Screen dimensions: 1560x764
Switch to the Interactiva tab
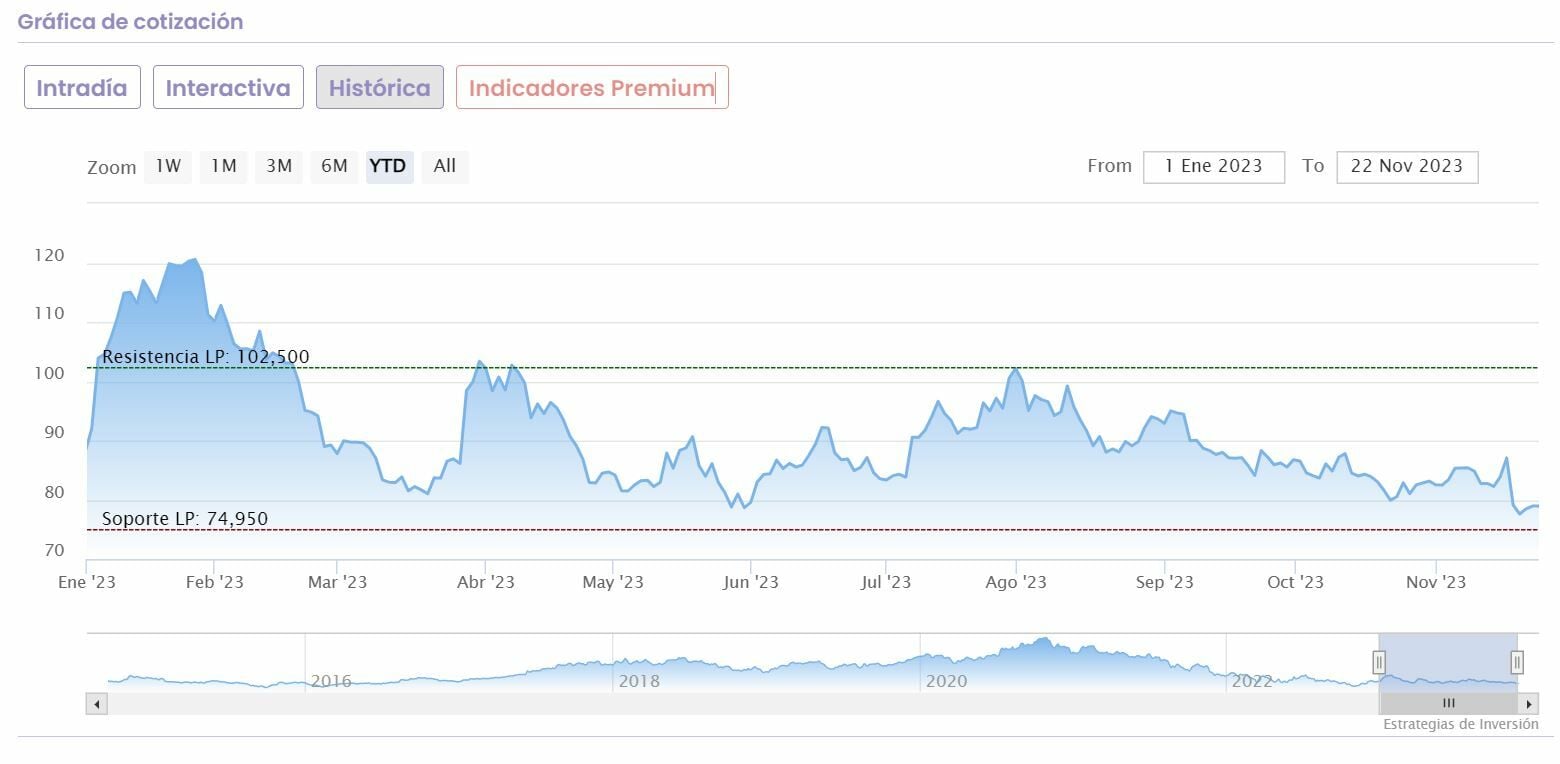[228, 88]
